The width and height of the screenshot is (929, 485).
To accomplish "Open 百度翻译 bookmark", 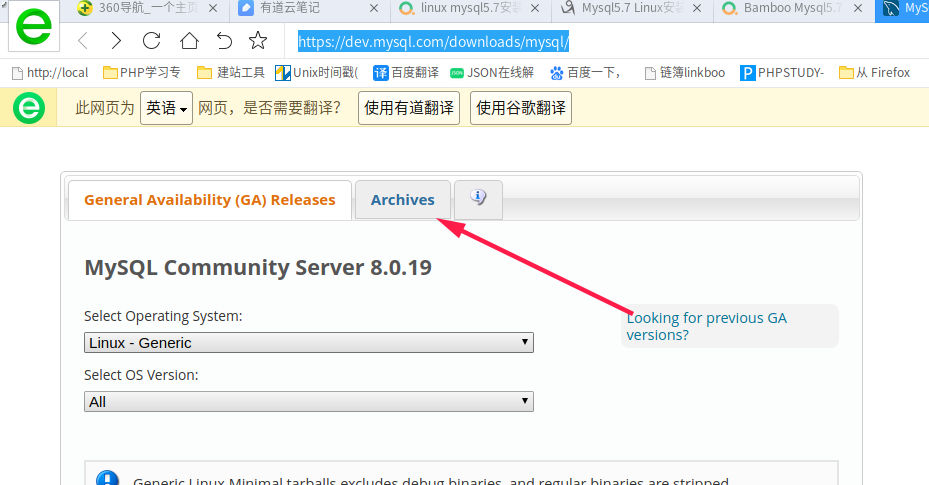I will point(406,73).
